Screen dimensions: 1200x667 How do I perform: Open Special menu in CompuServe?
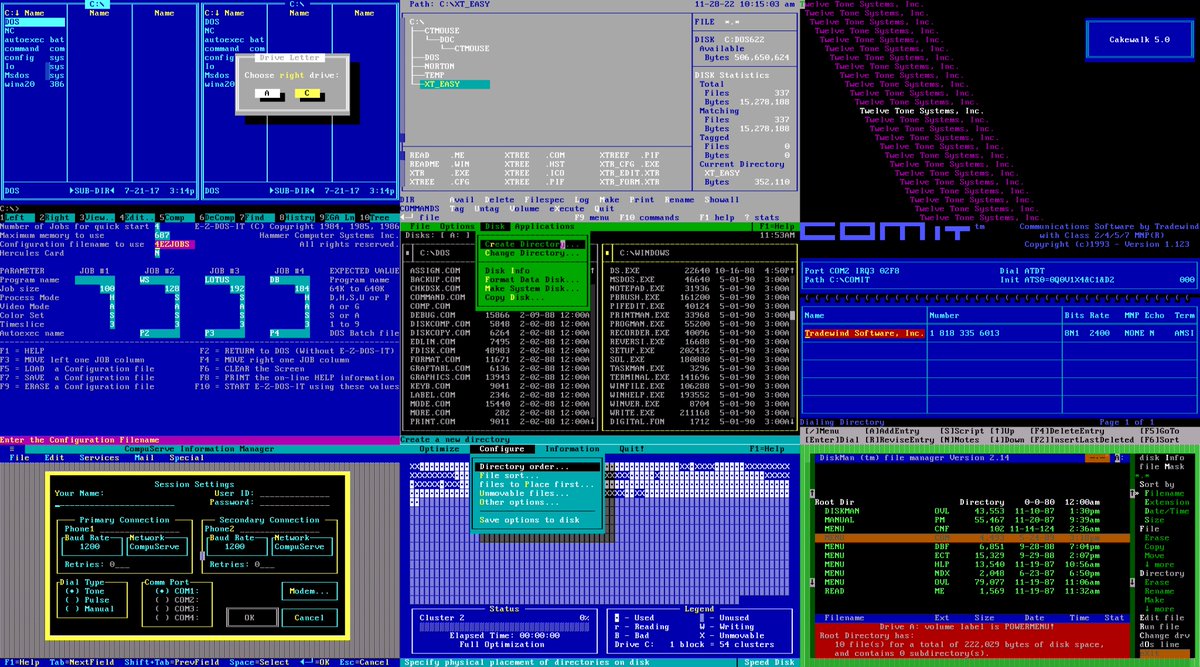pyautogui.click(x=187, y=458)
